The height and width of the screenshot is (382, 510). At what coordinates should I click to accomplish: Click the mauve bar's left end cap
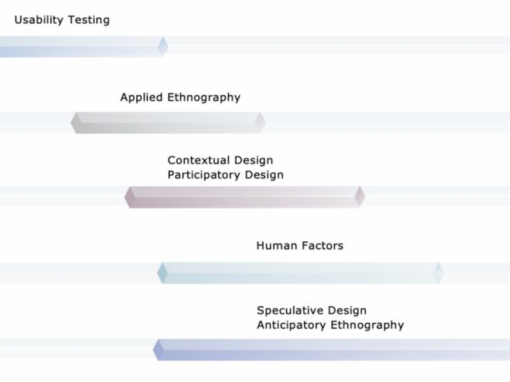(129, 197)
